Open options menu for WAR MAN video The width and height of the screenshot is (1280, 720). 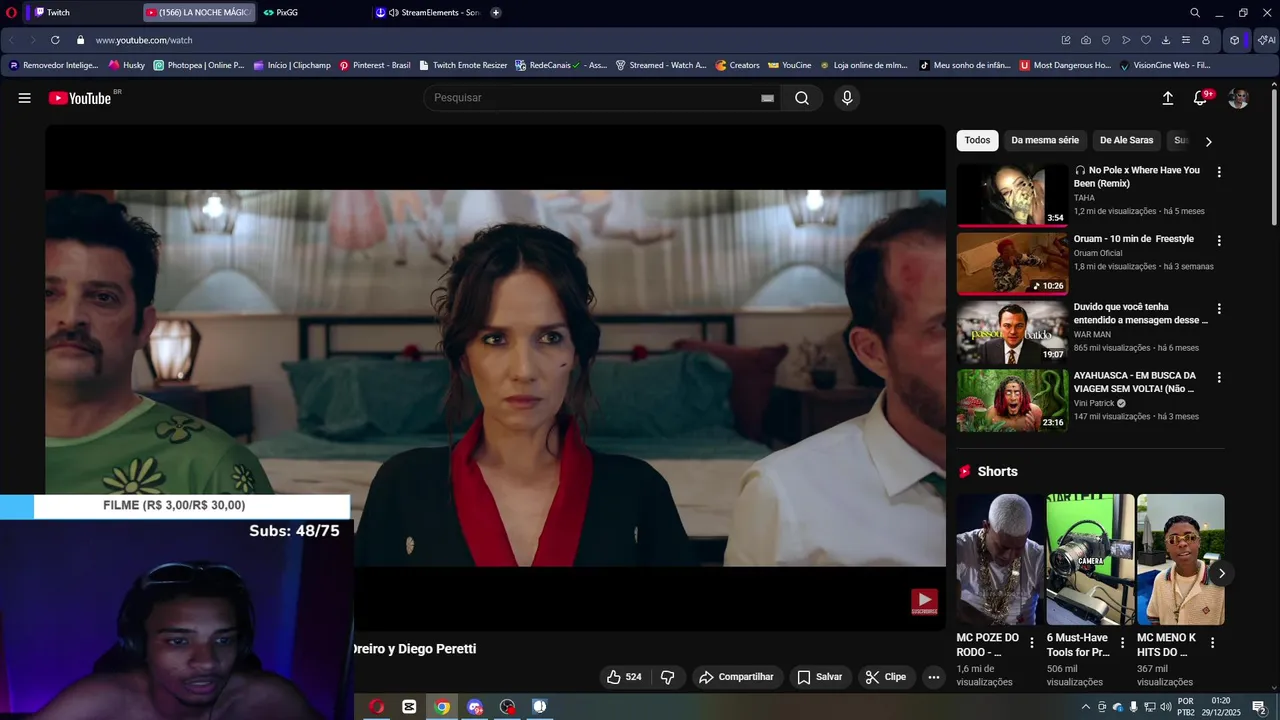click(x=1219, y=309)
